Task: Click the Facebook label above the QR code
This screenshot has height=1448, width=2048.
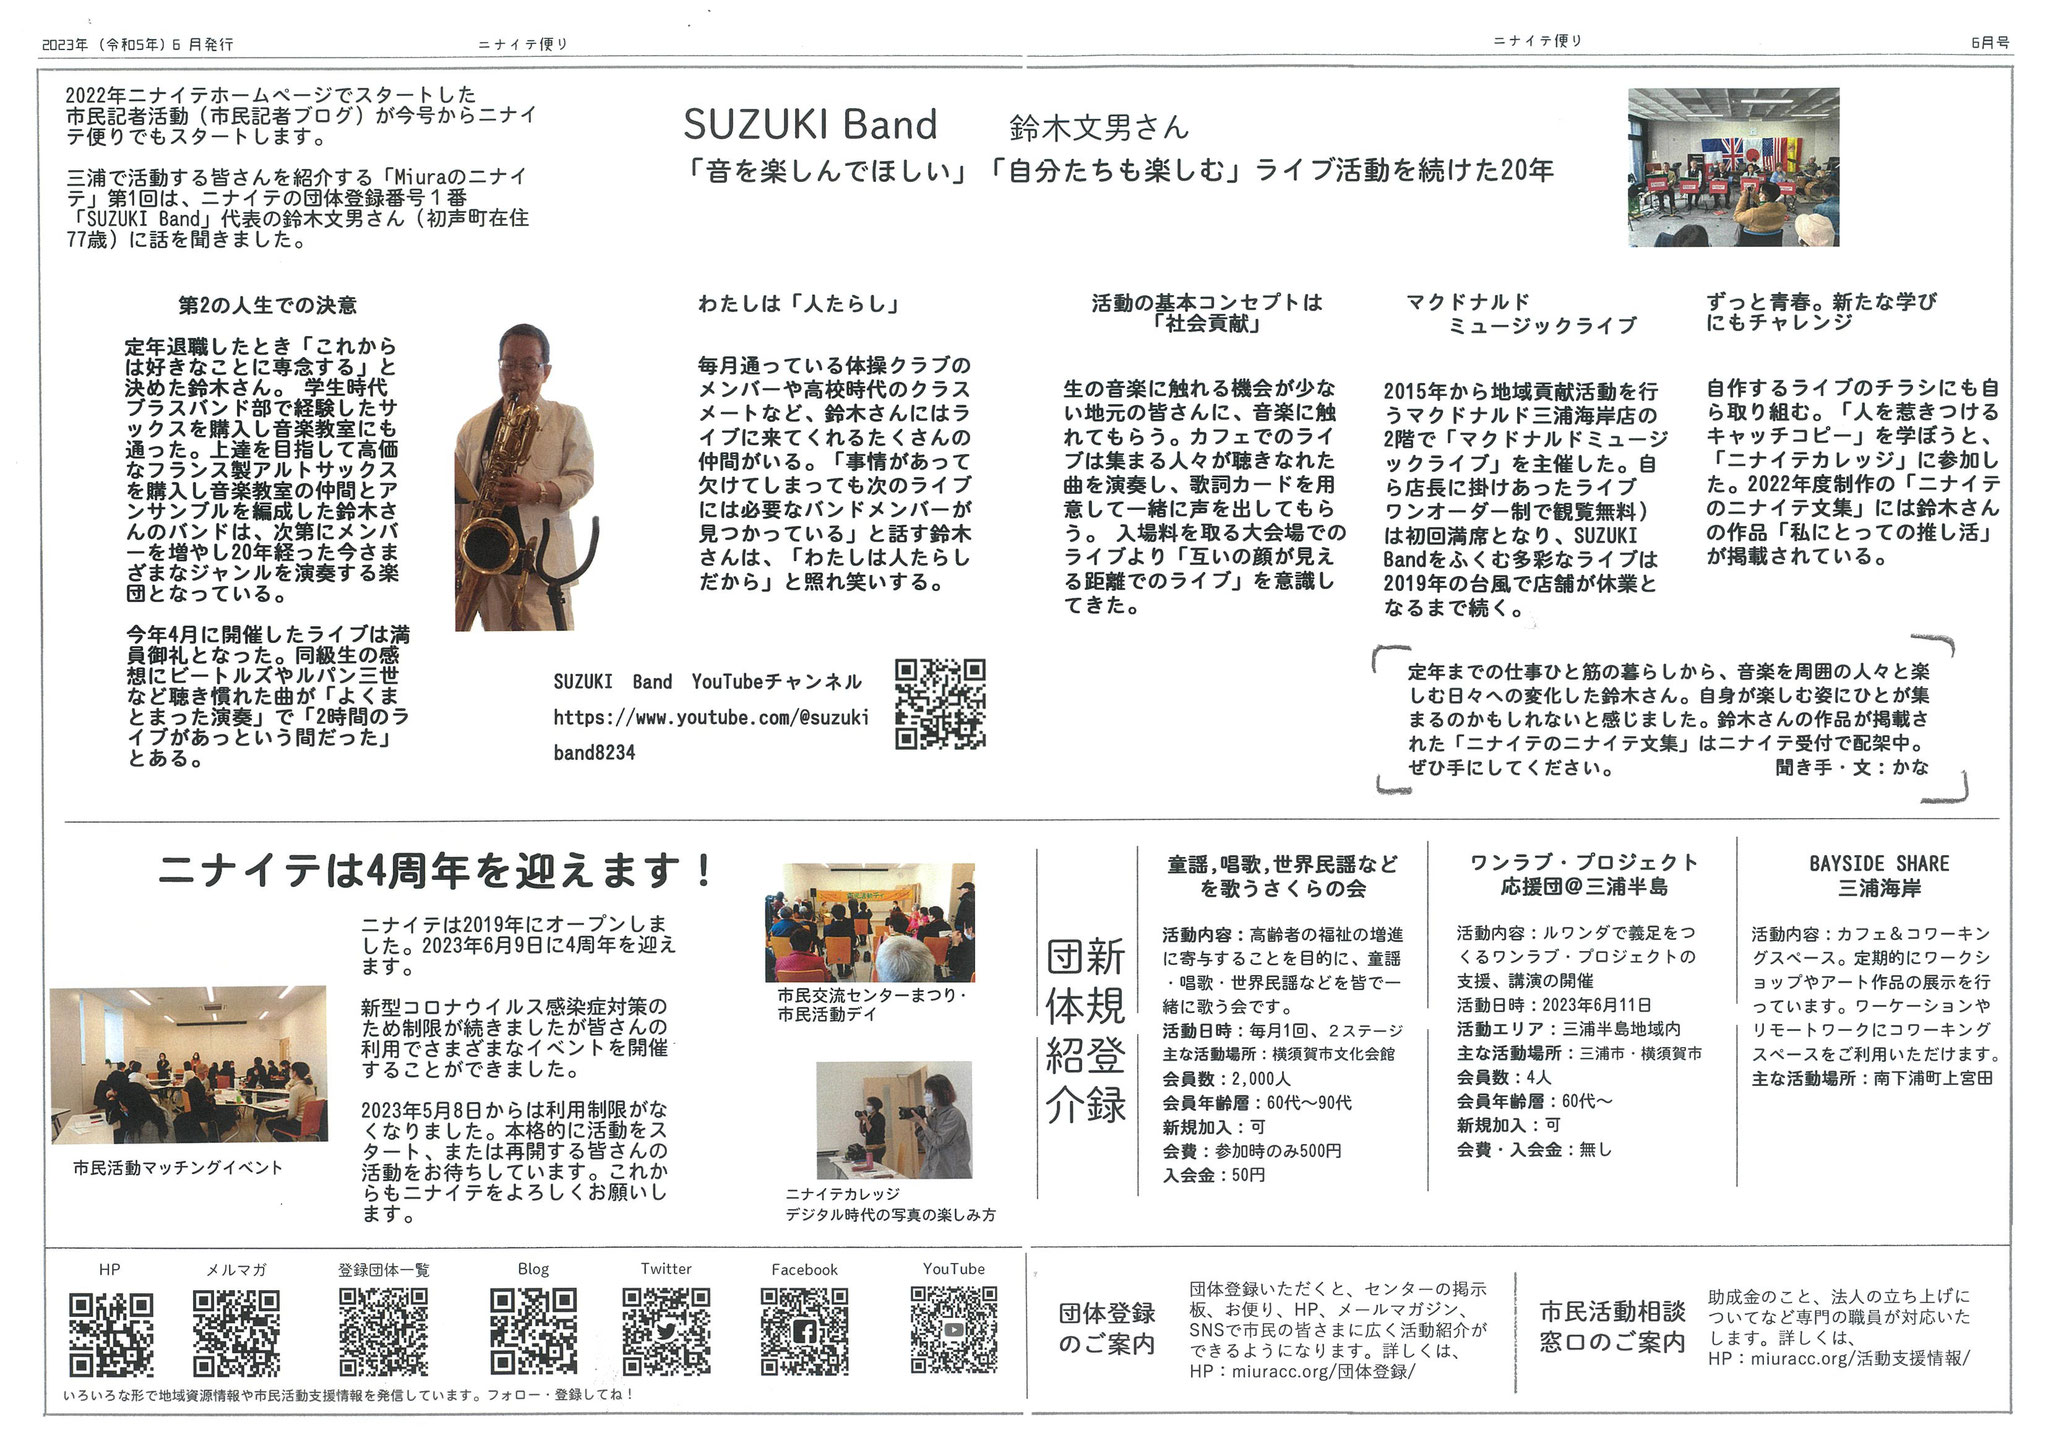Action: pyautogui.click(x=804, y=1269)
